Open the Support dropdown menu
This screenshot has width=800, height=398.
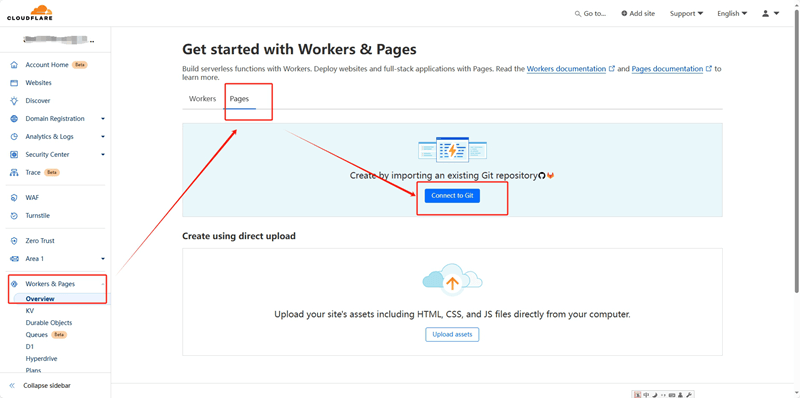(686, 14)
